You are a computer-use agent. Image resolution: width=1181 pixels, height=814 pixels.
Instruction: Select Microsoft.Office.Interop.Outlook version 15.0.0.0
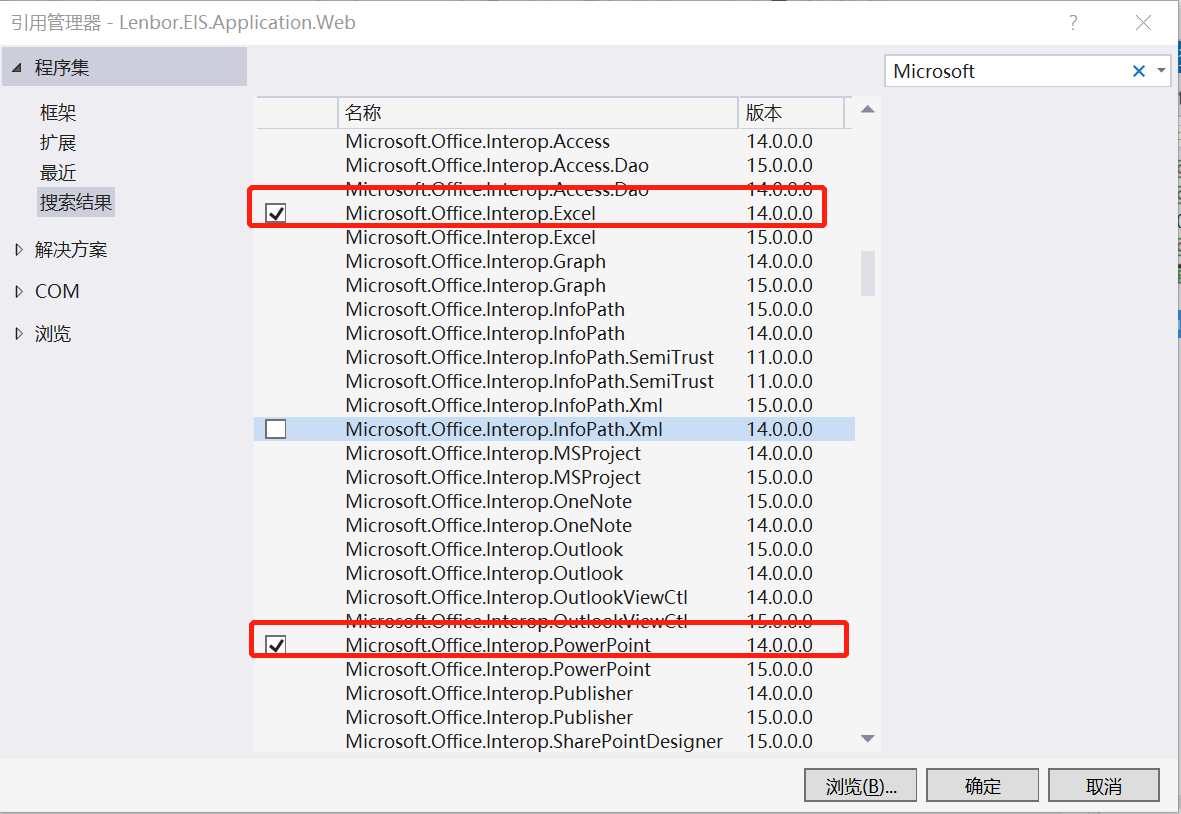click(x=554, y=550)
